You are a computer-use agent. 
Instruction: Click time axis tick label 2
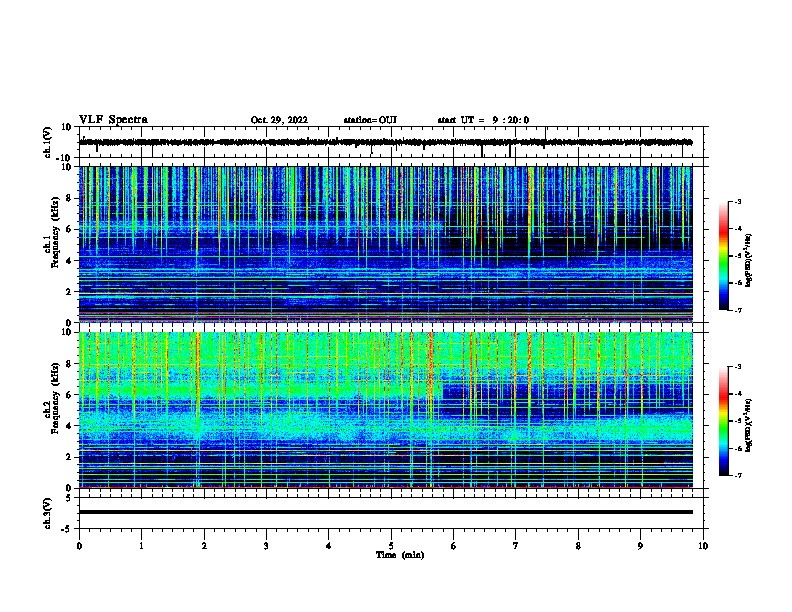204,546
